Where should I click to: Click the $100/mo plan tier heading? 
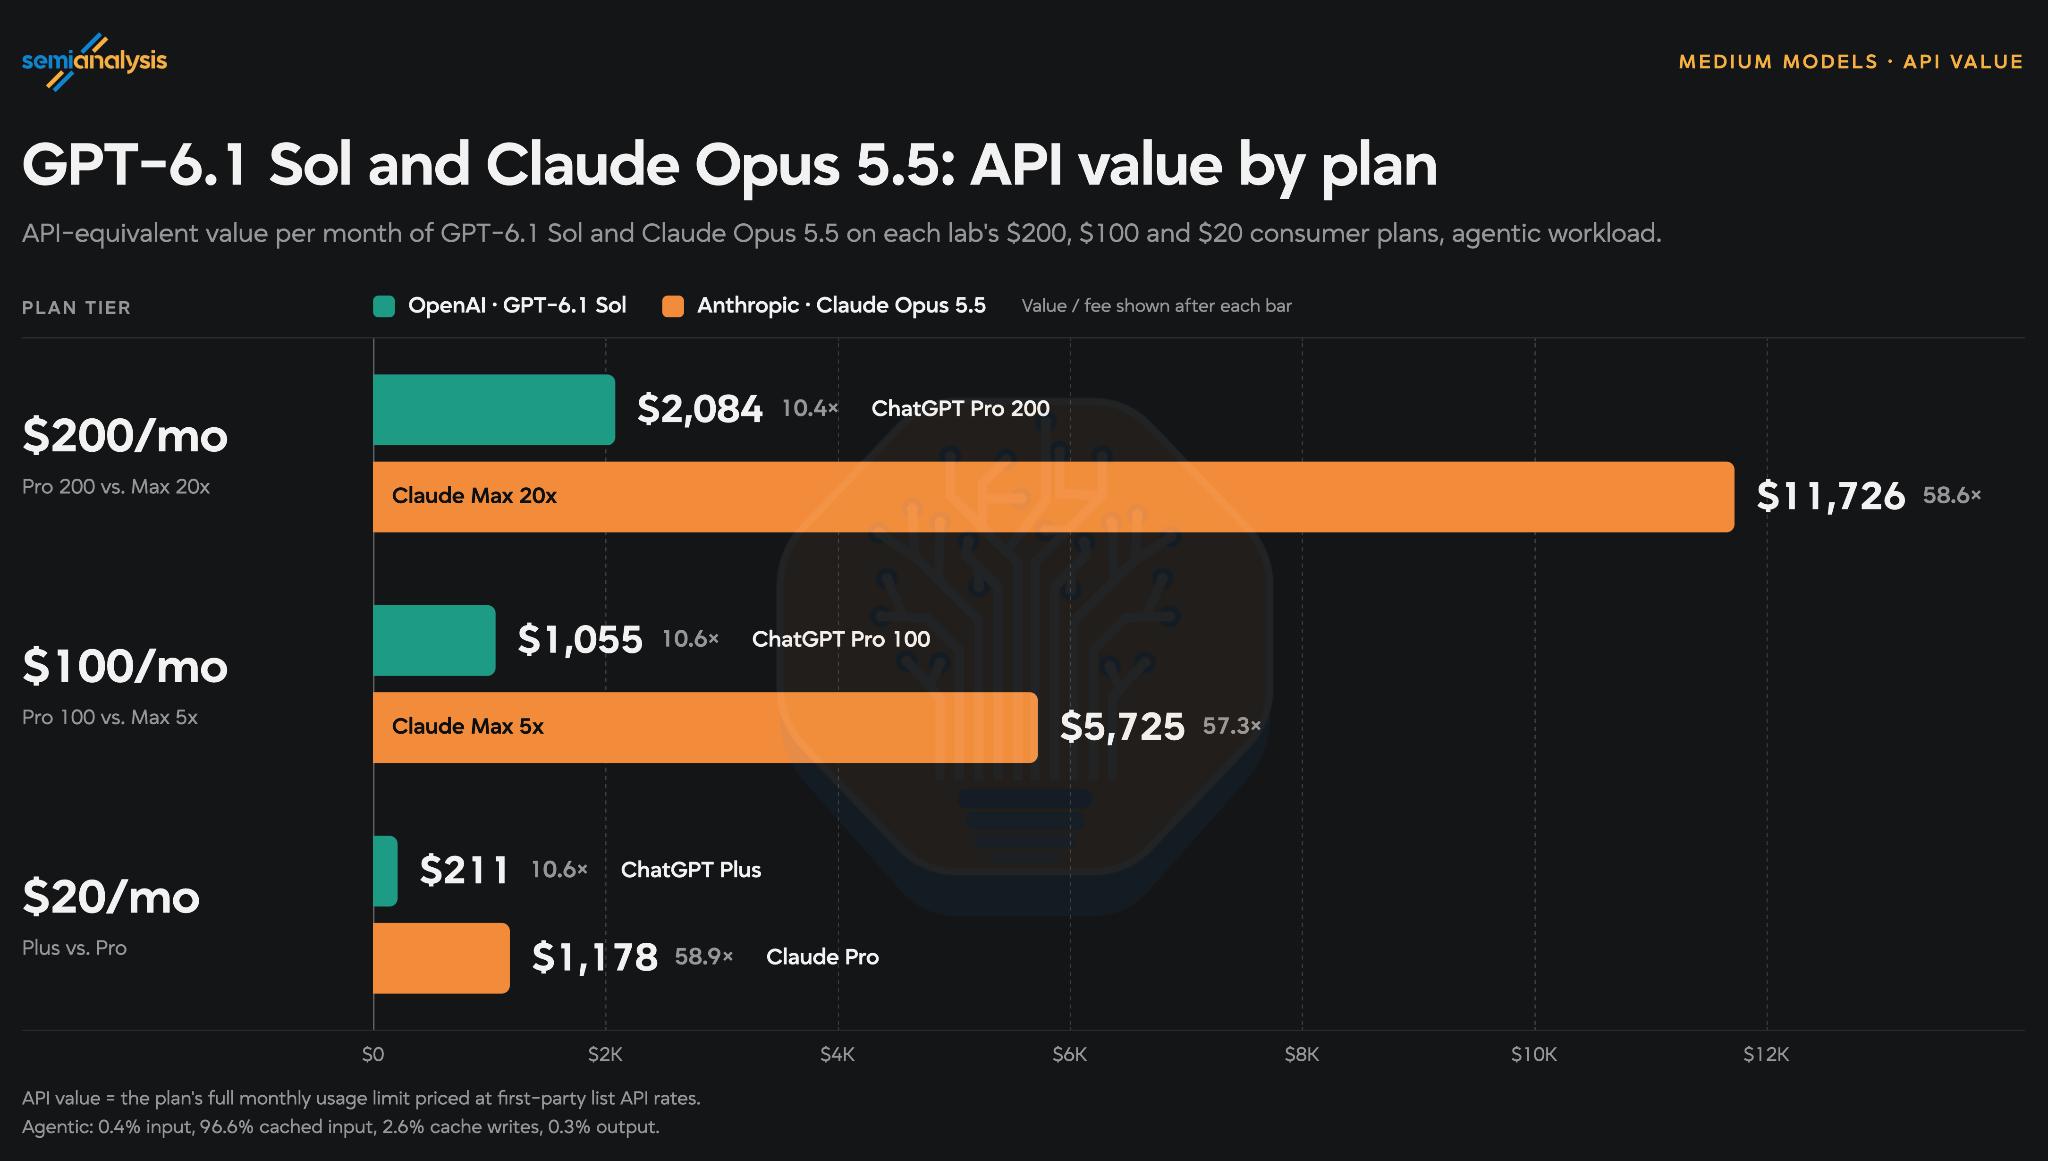[125, 667]
